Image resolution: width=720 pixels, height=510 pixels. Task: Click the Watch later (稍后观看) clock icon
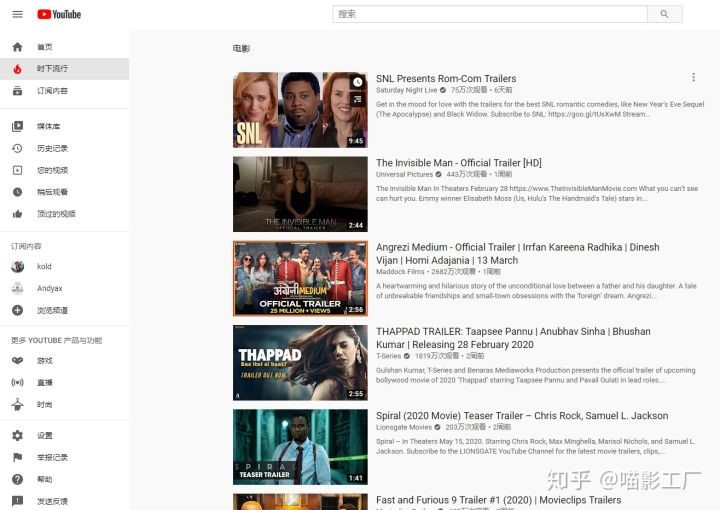pos(17,192)
